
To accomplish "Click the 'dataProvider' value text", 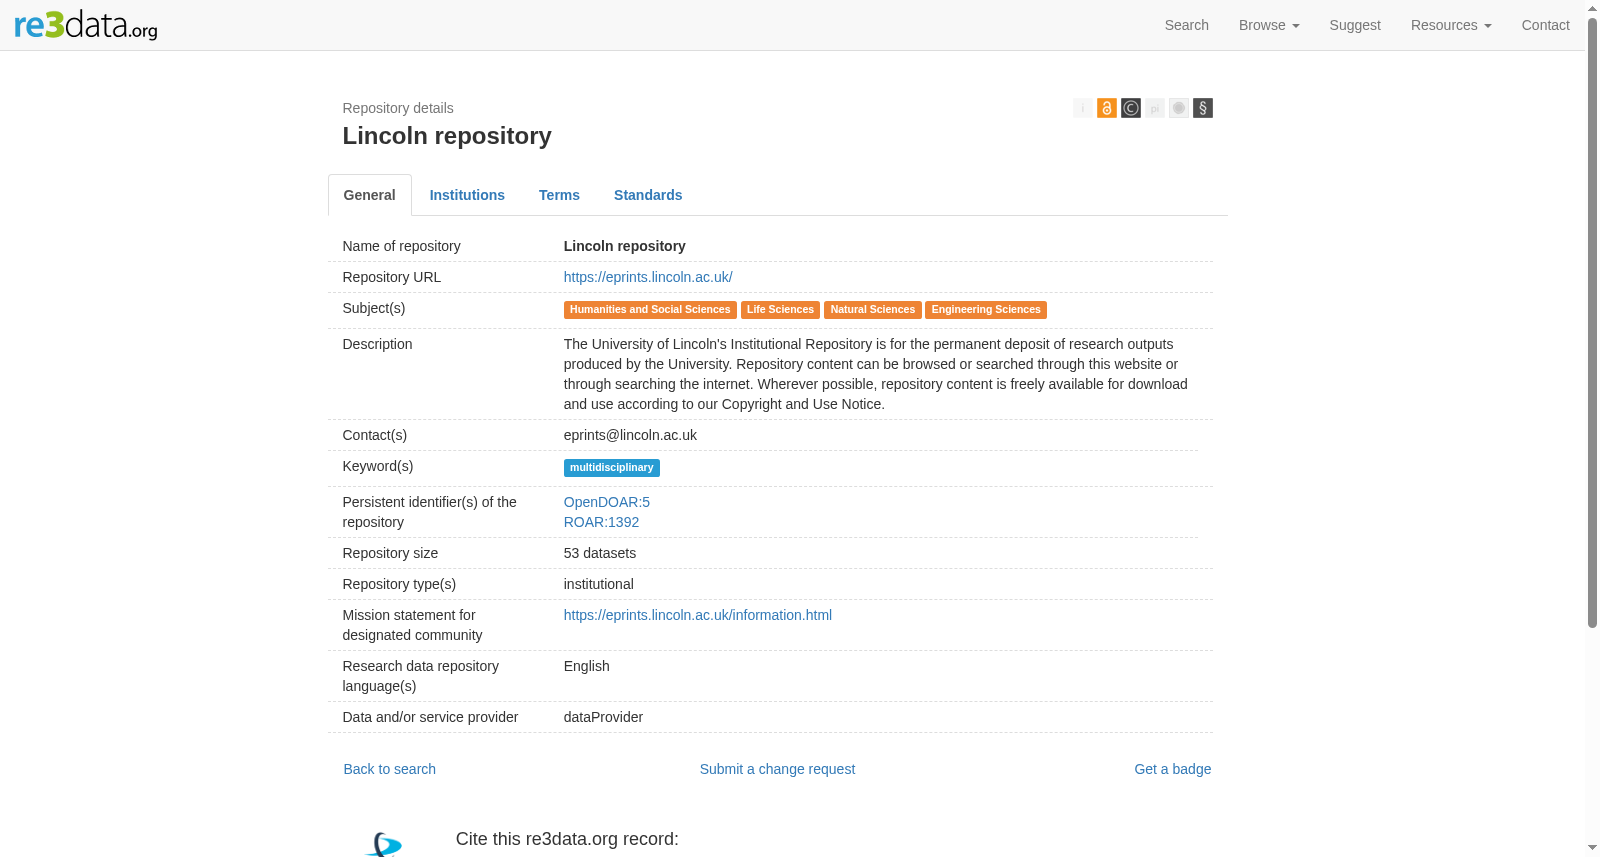I will [x=603, y=717].
